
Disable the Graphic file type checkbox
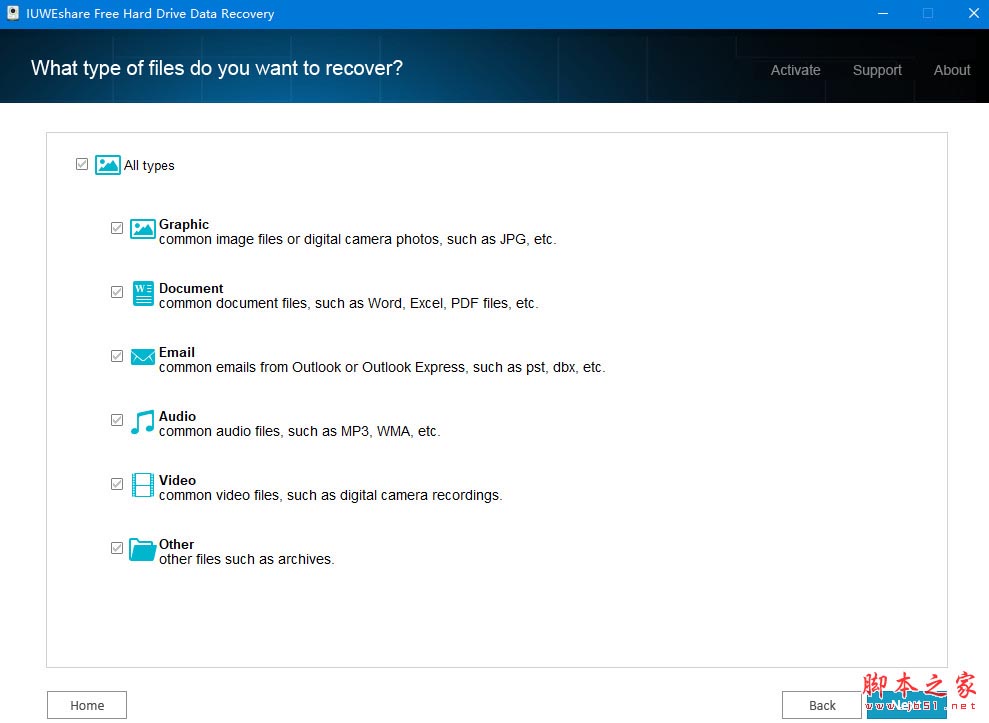[117, 228]
